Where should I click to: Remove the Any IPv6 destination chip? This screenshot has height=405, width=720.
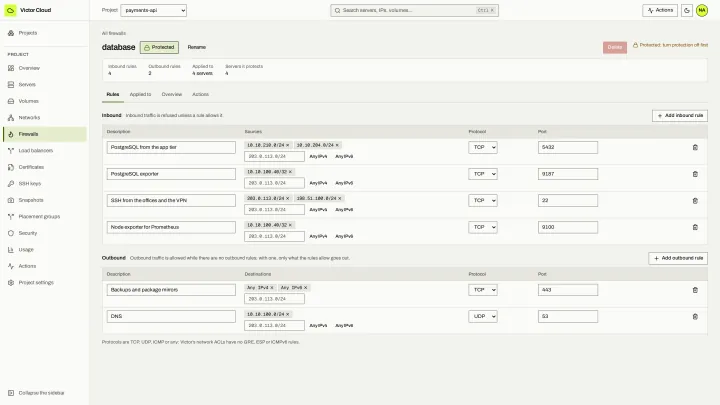[x=306, y=288]
